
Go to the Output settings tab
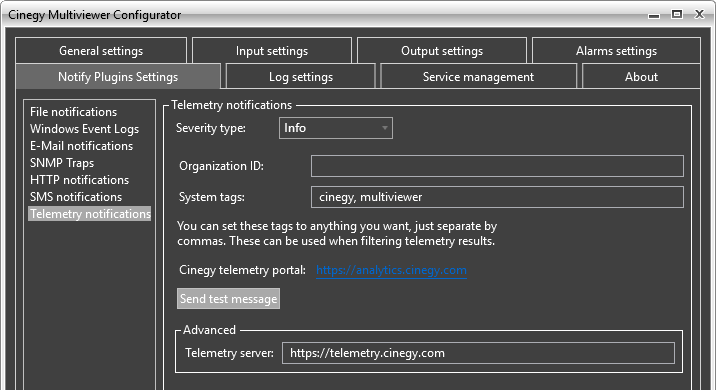point(442,51)
